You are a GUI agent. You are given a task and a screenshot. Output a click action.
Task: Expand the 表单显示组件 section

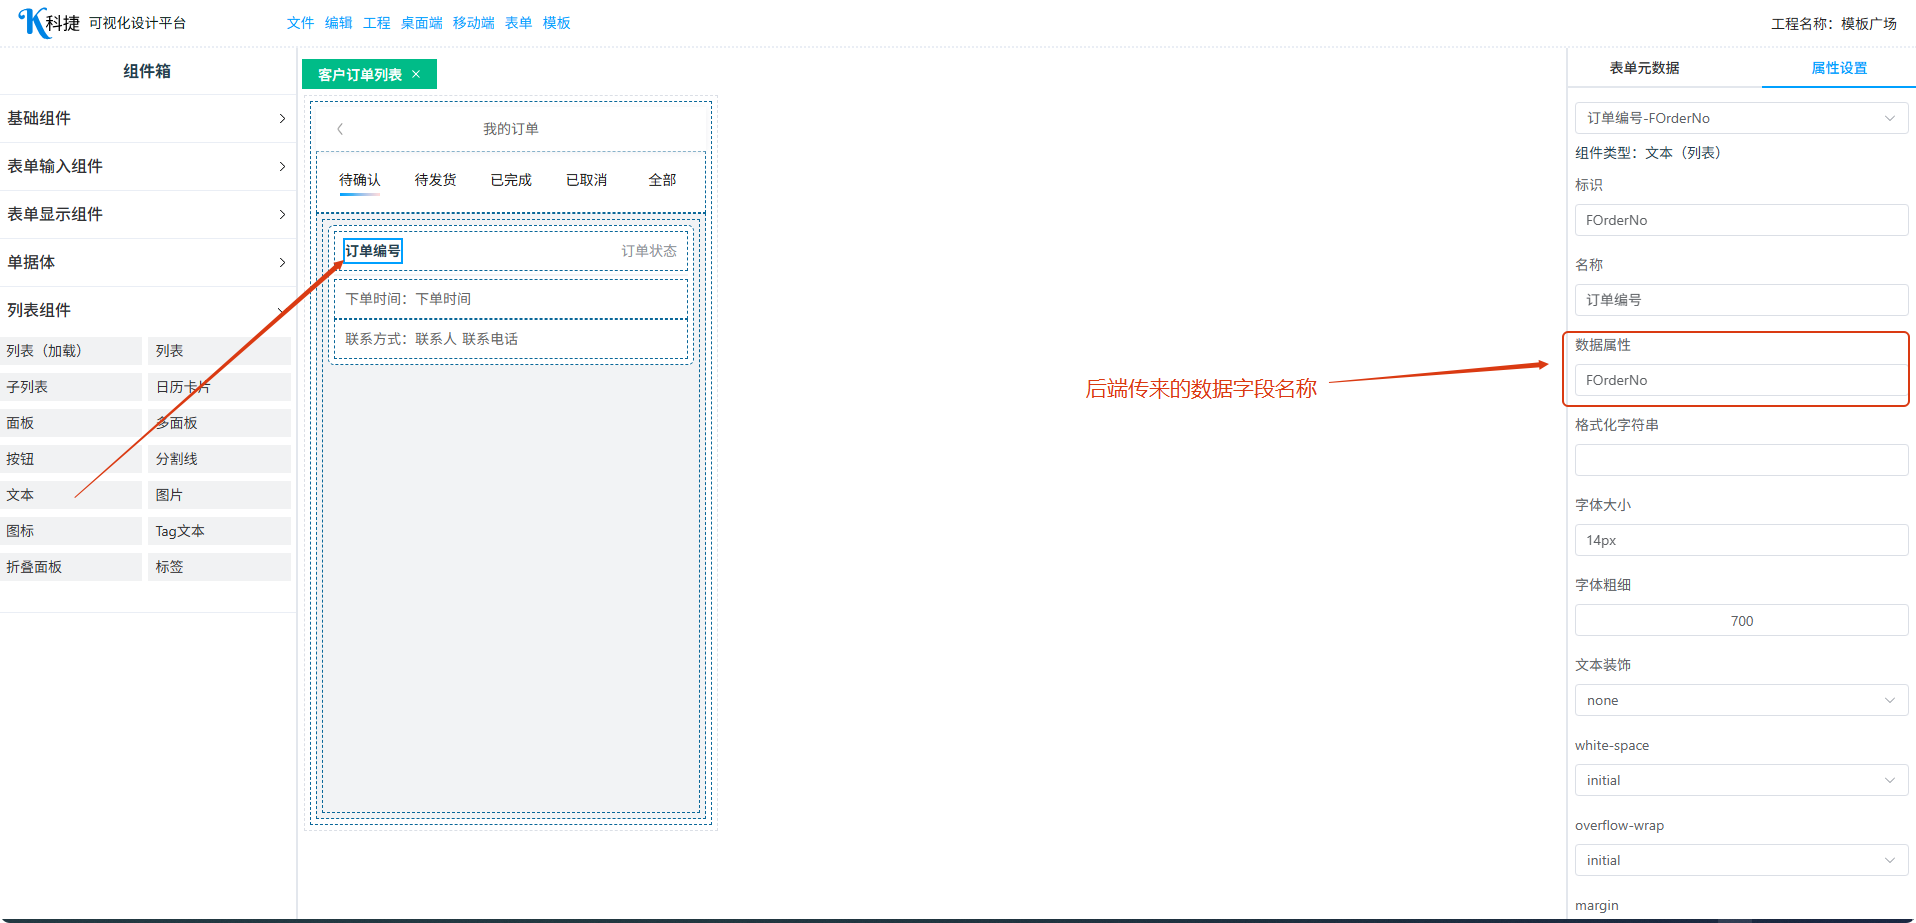147,214
